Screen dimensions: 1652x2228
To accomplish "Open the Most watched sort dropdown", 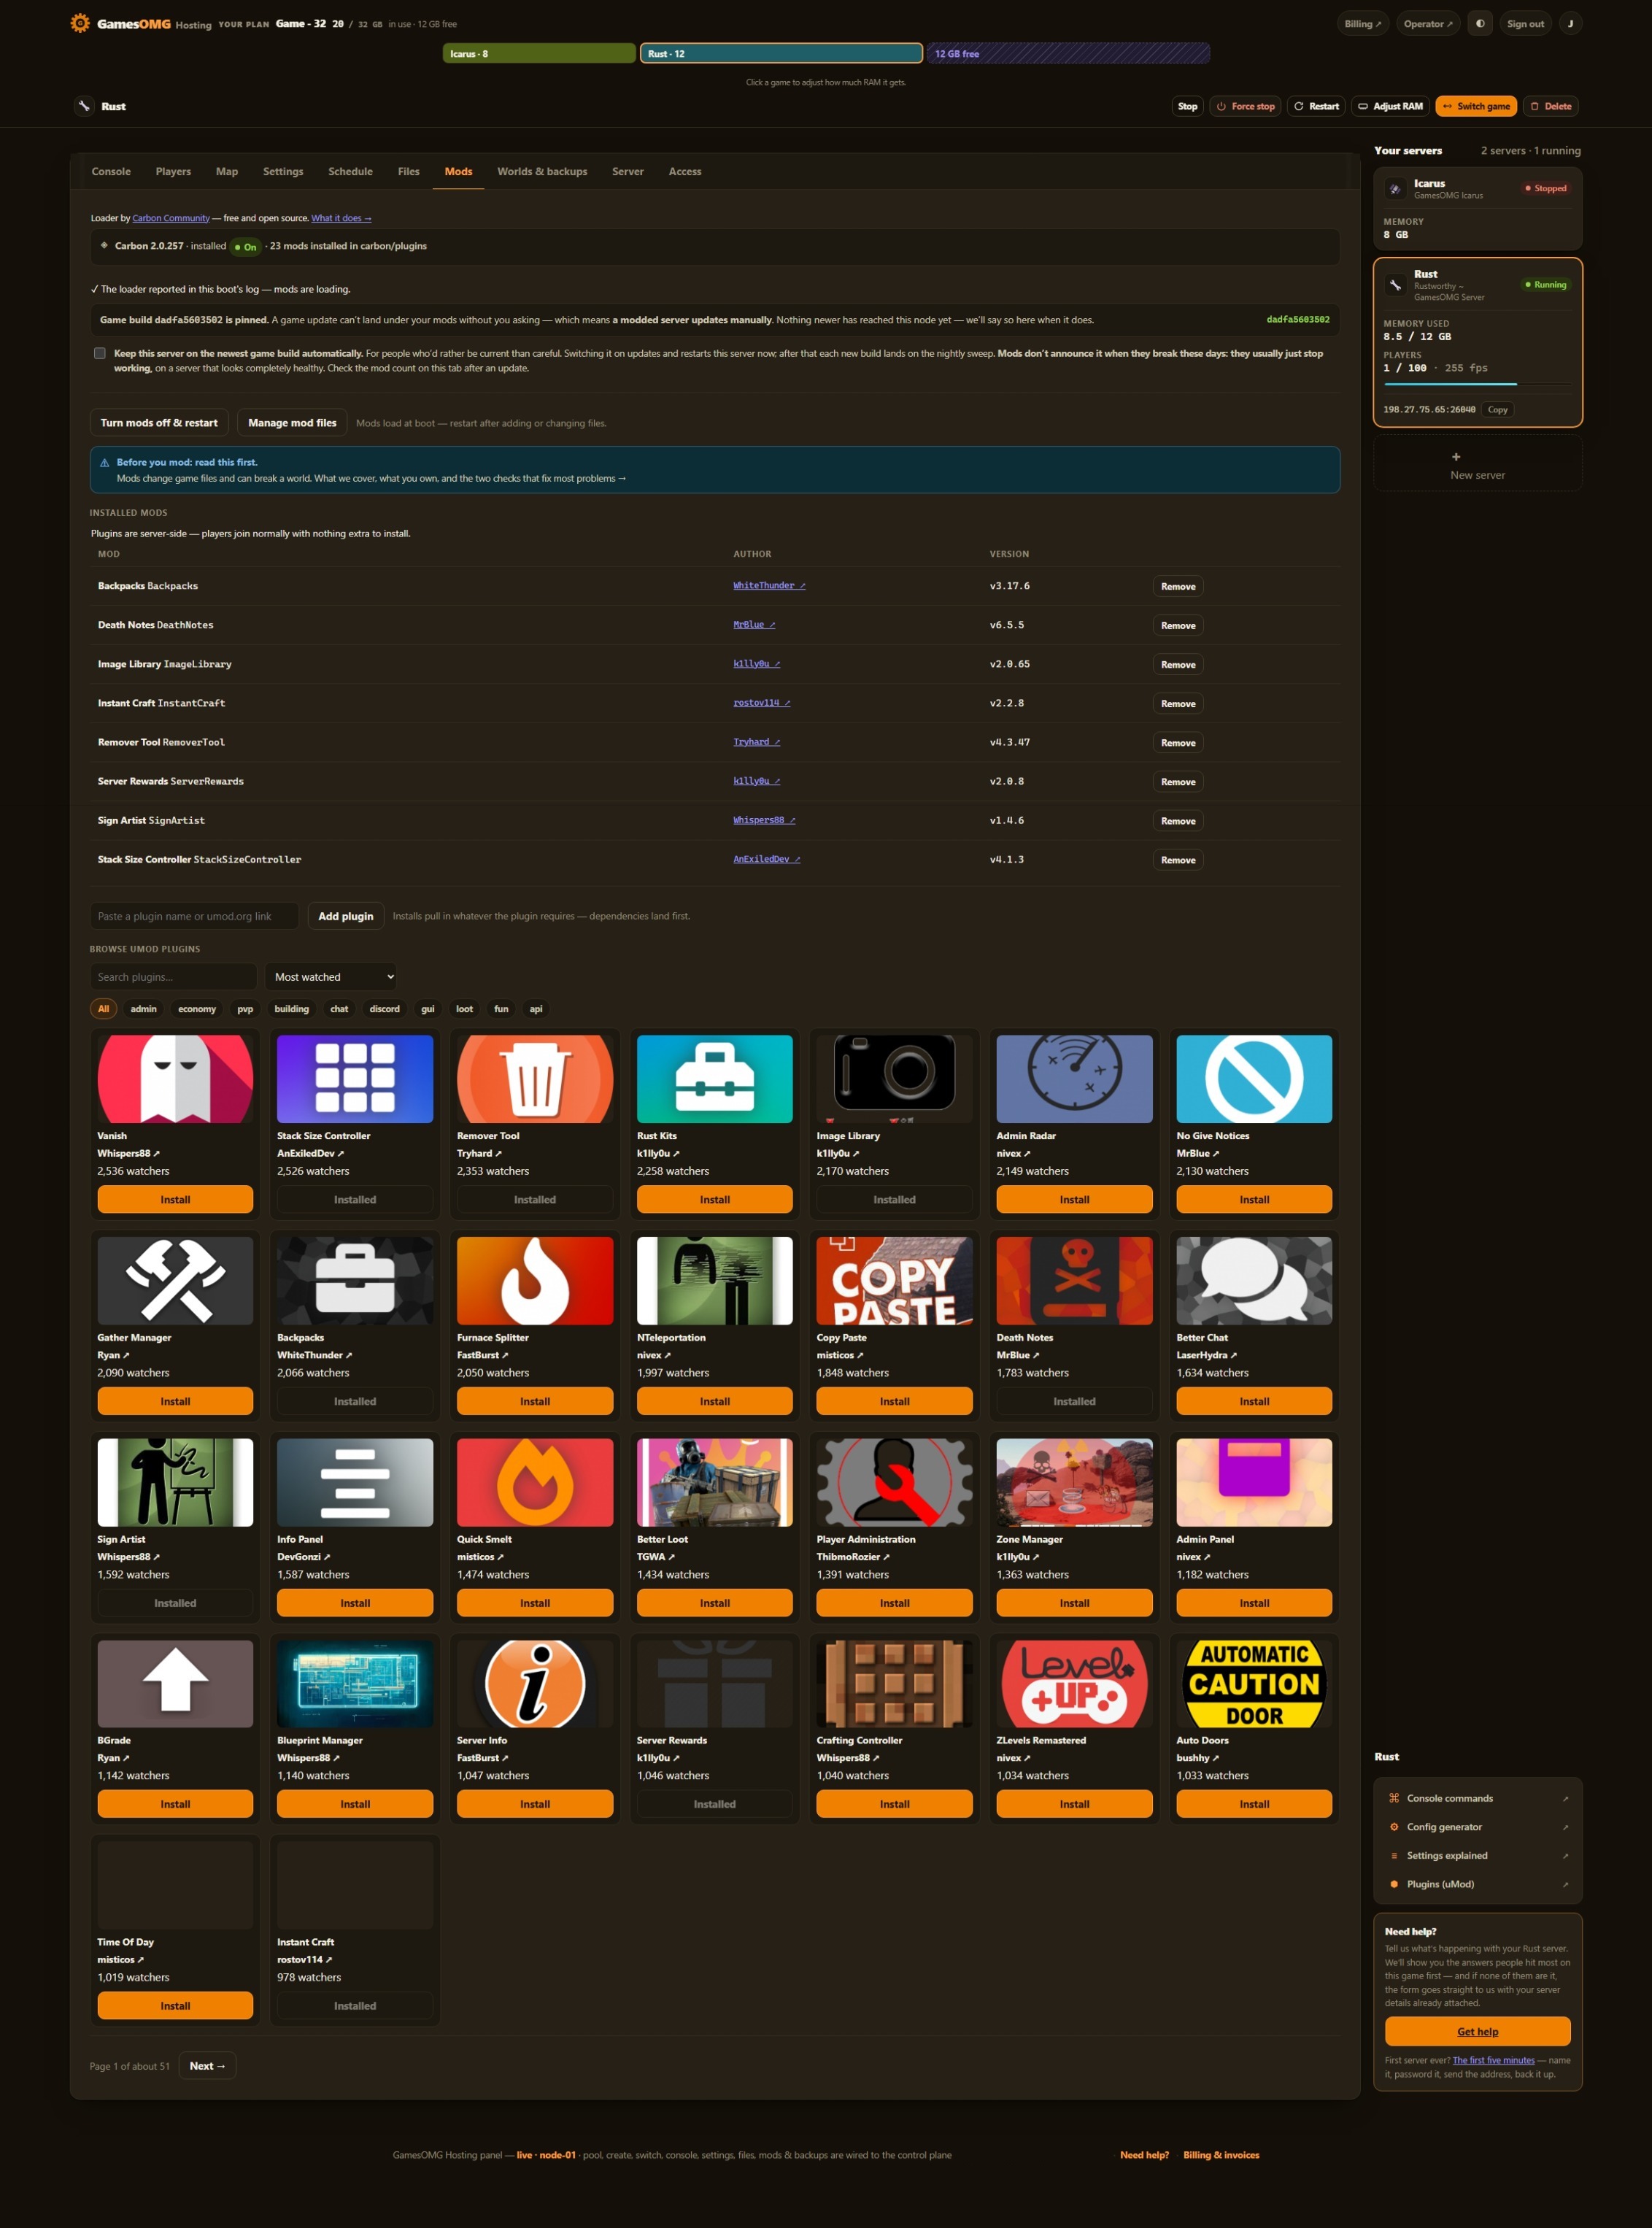I will pos(331,976).
